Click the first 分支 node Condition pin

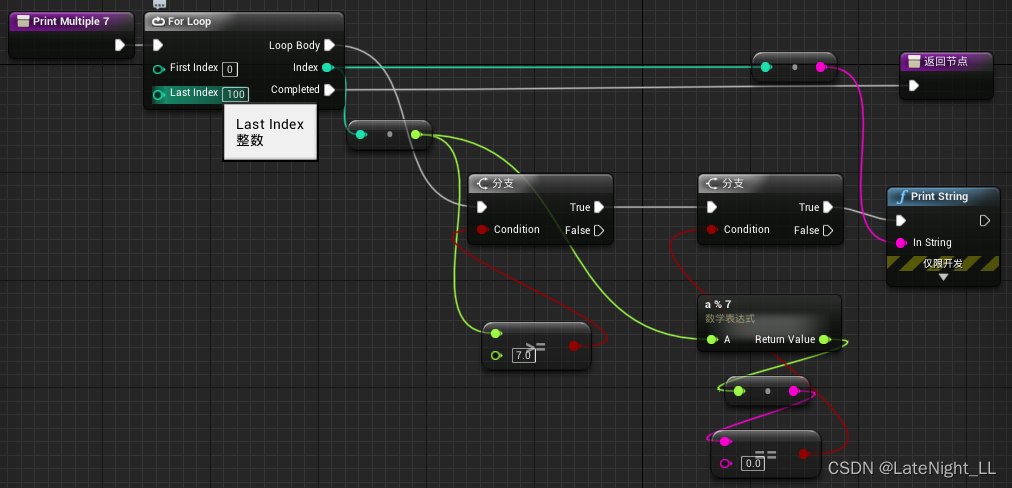(x=482, y=229)
